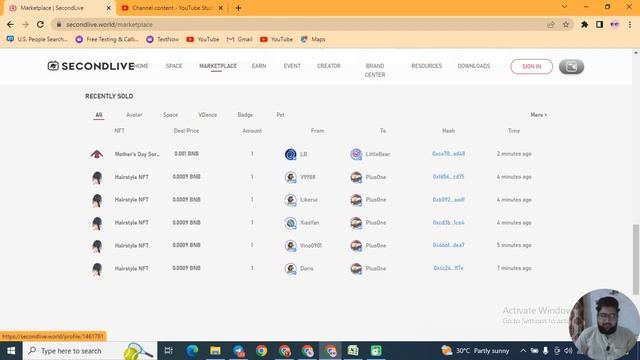Screen dimensions: 640x360
Task: Open the Chrome profile avatar
Action: point(614,24)
